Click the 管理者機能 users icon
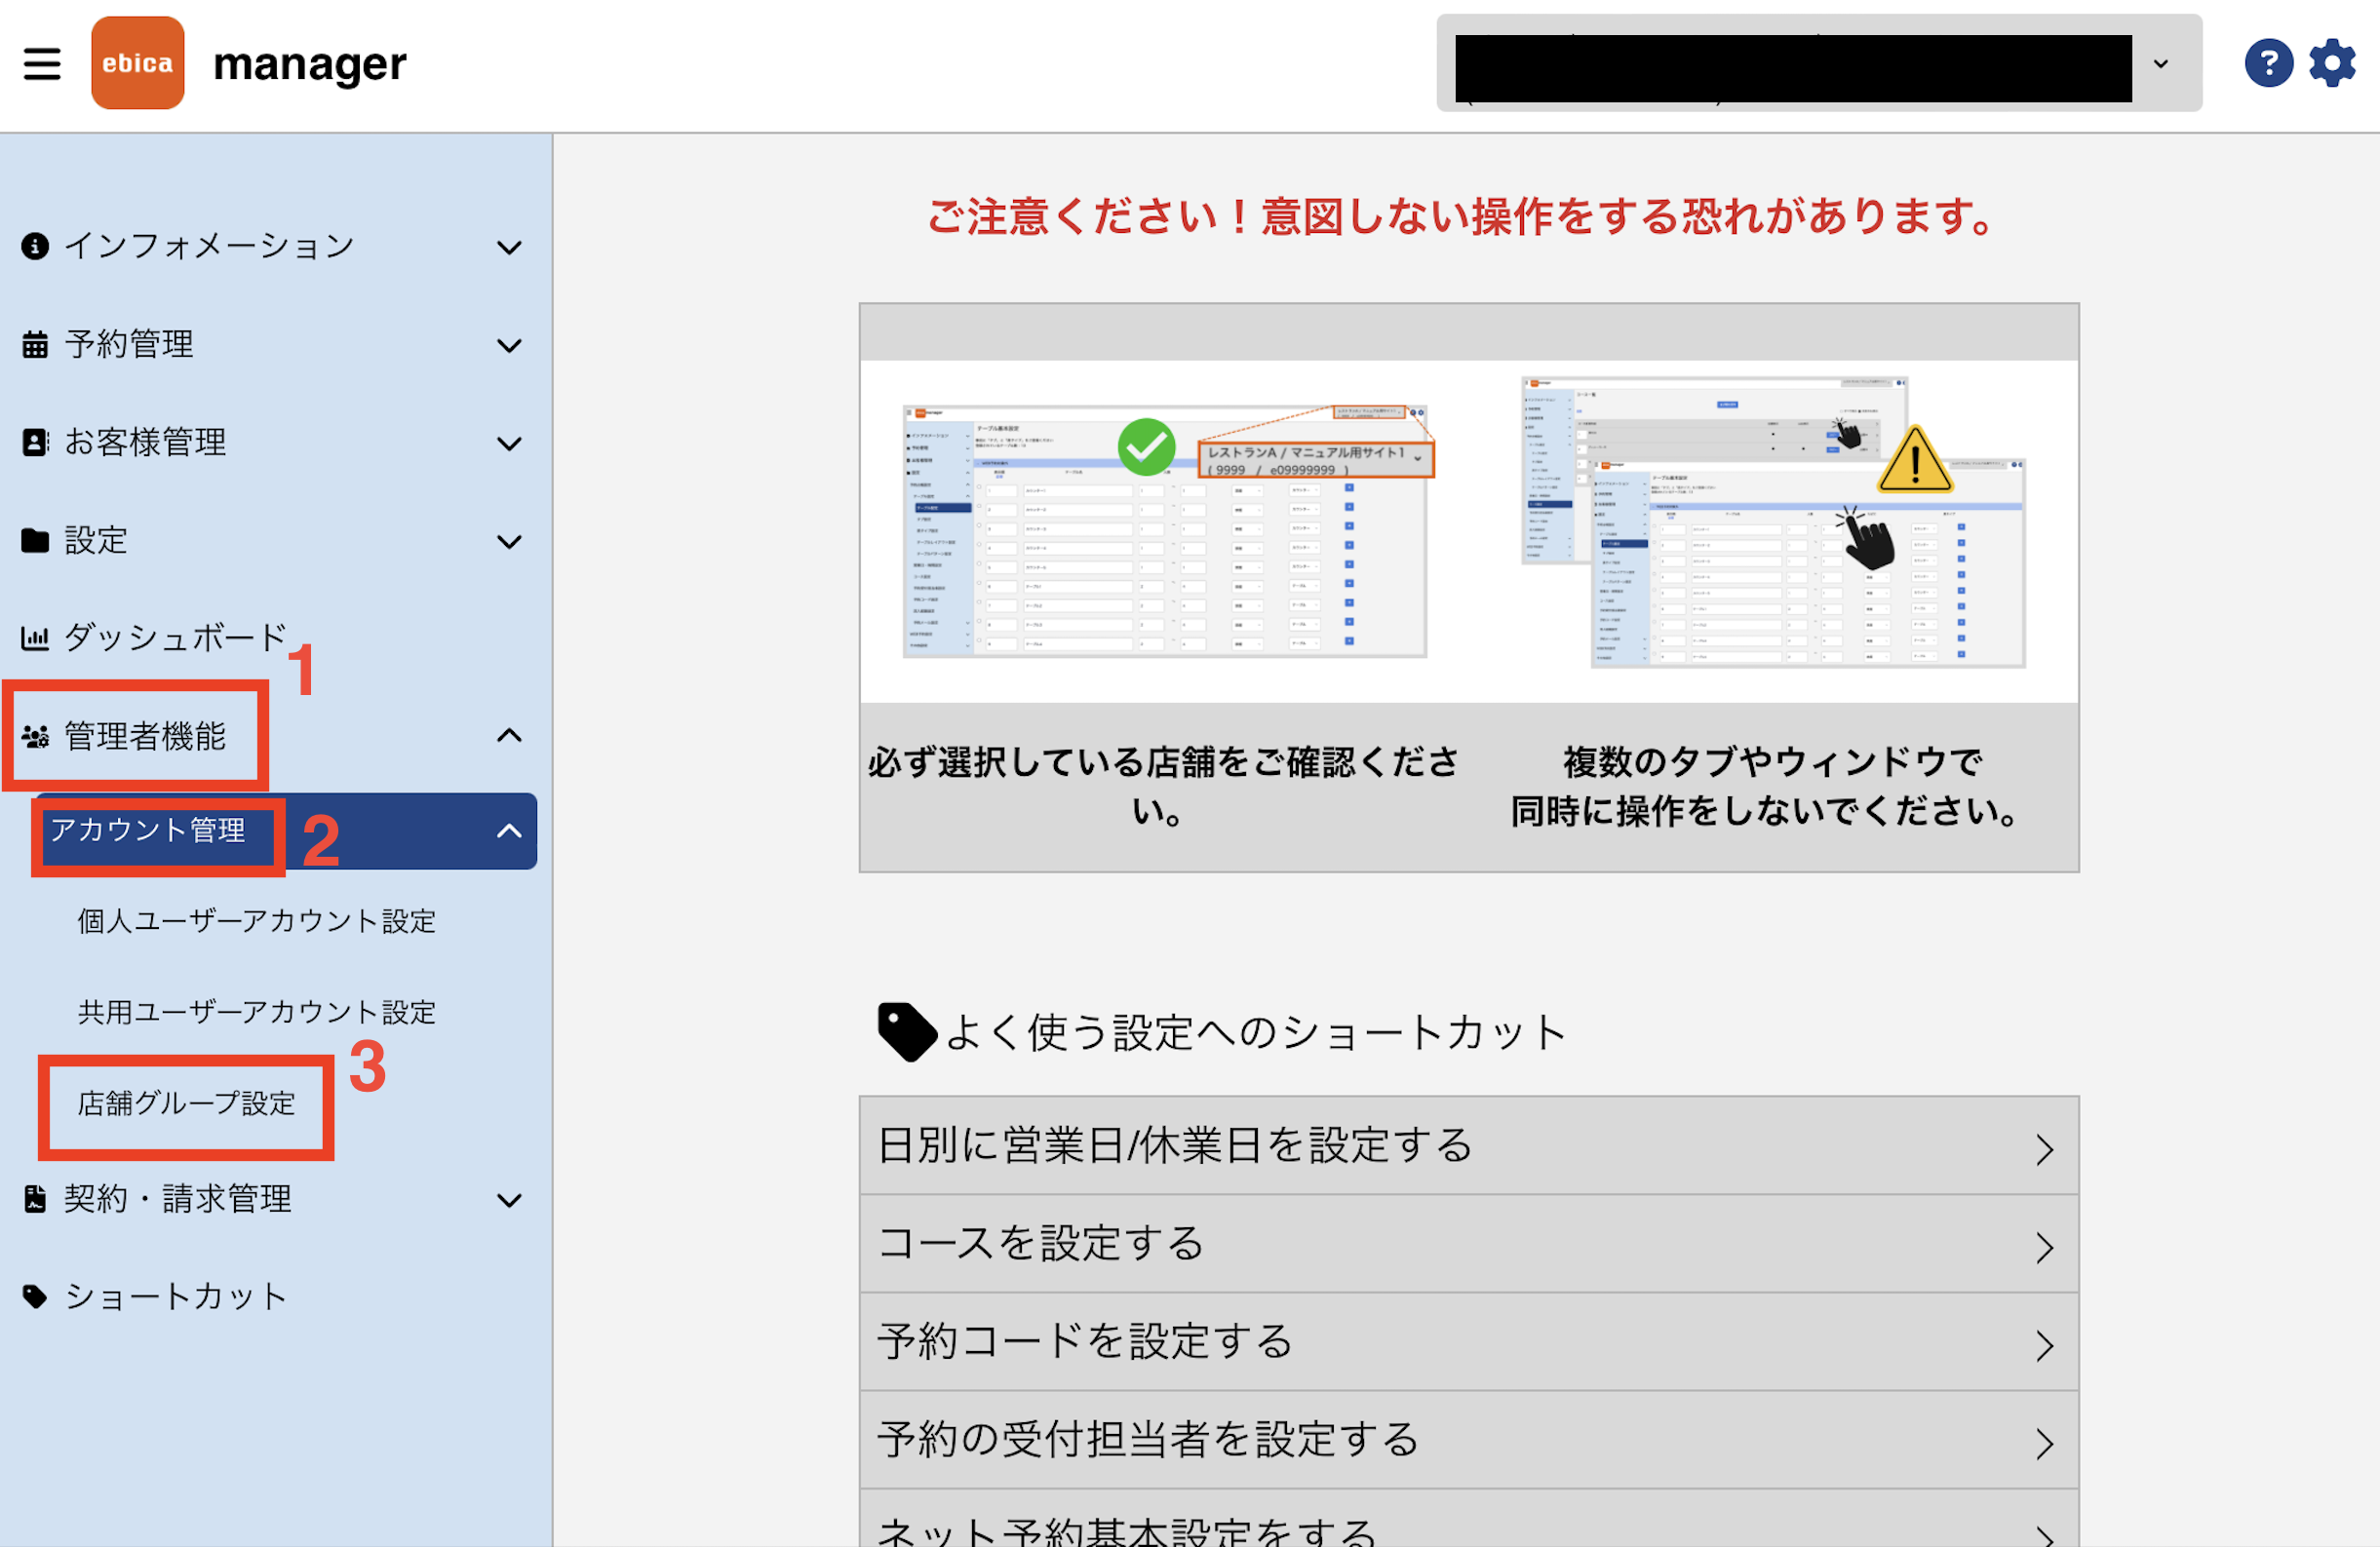 (35, 737)
